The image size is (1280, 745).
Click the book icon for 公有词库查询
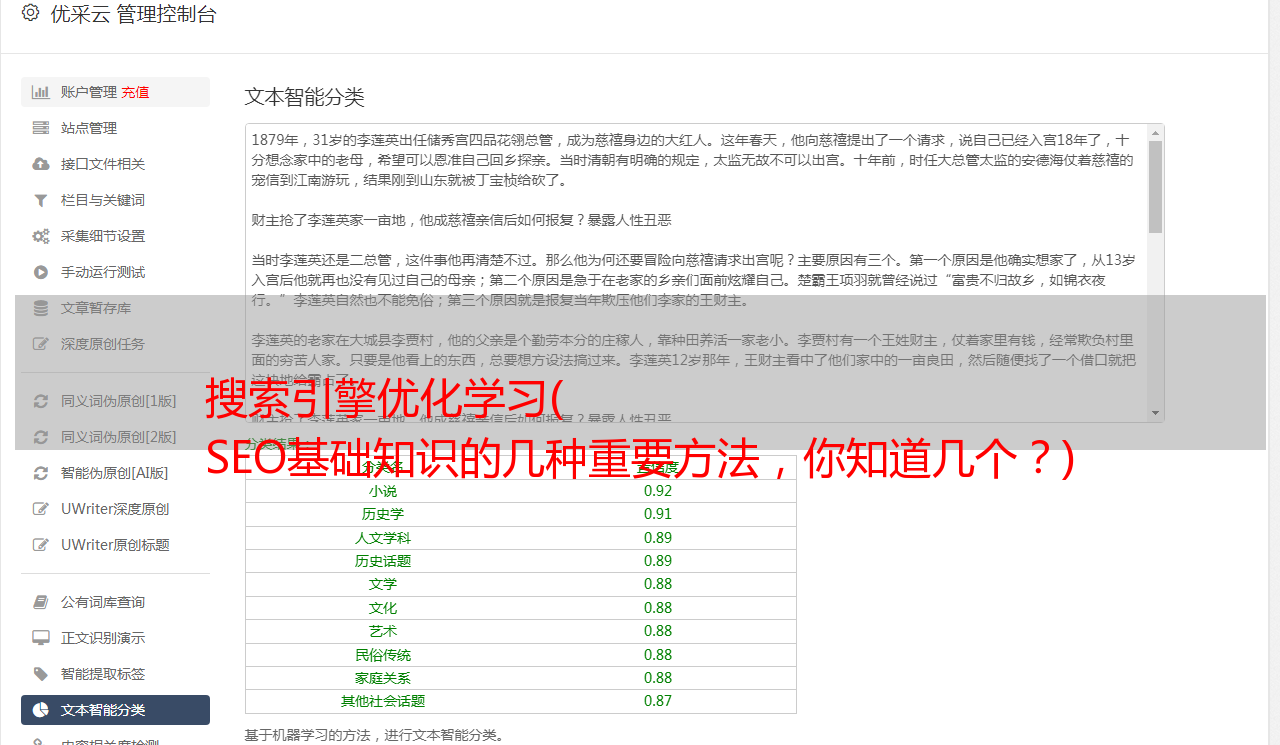pos(41,602)
